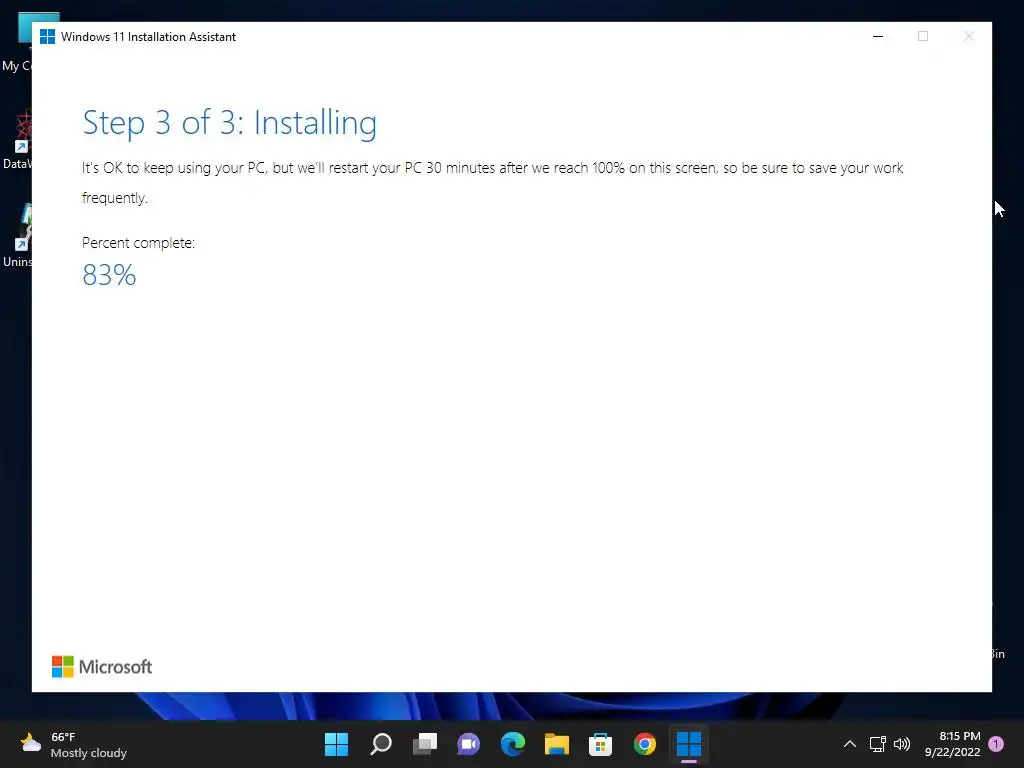Click the 'Step 3 of 3: Installing' heading
This screenshot has width=1024, height=768.
[x=229, y=123]
